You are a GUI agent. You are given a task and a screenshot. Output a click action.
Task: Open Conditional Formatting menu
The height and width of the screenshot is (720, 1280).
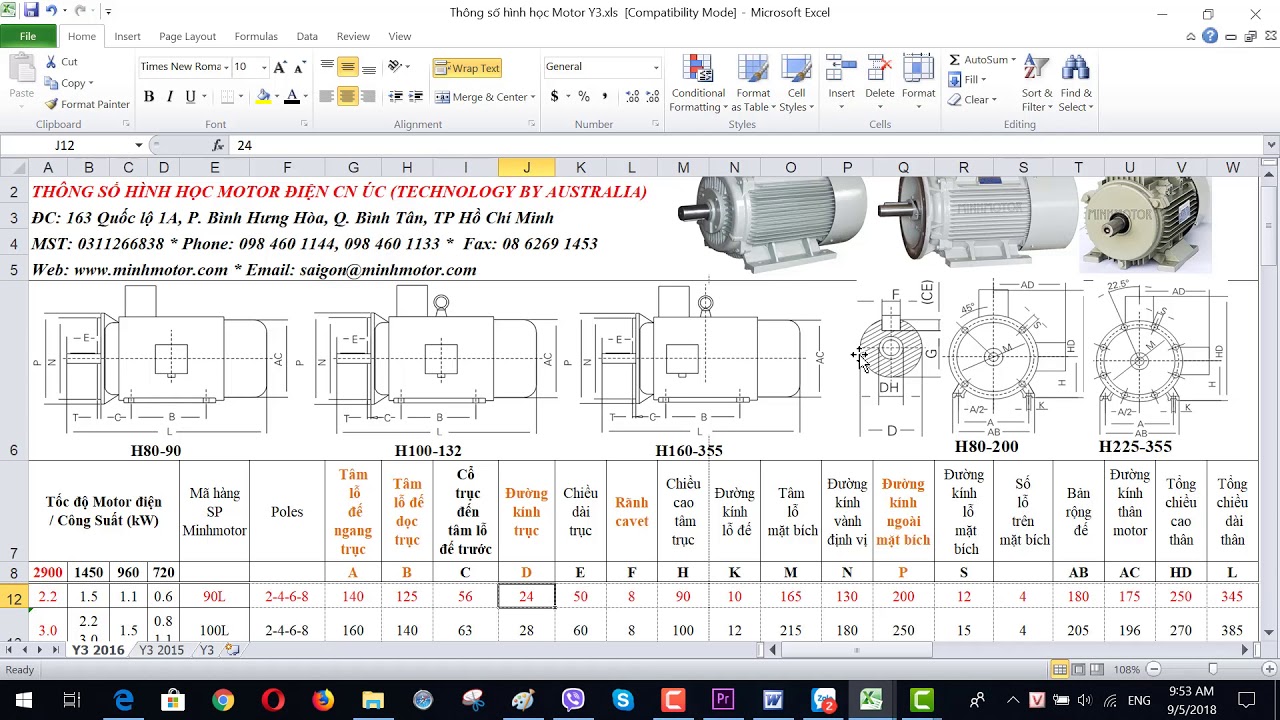[698, 83]
